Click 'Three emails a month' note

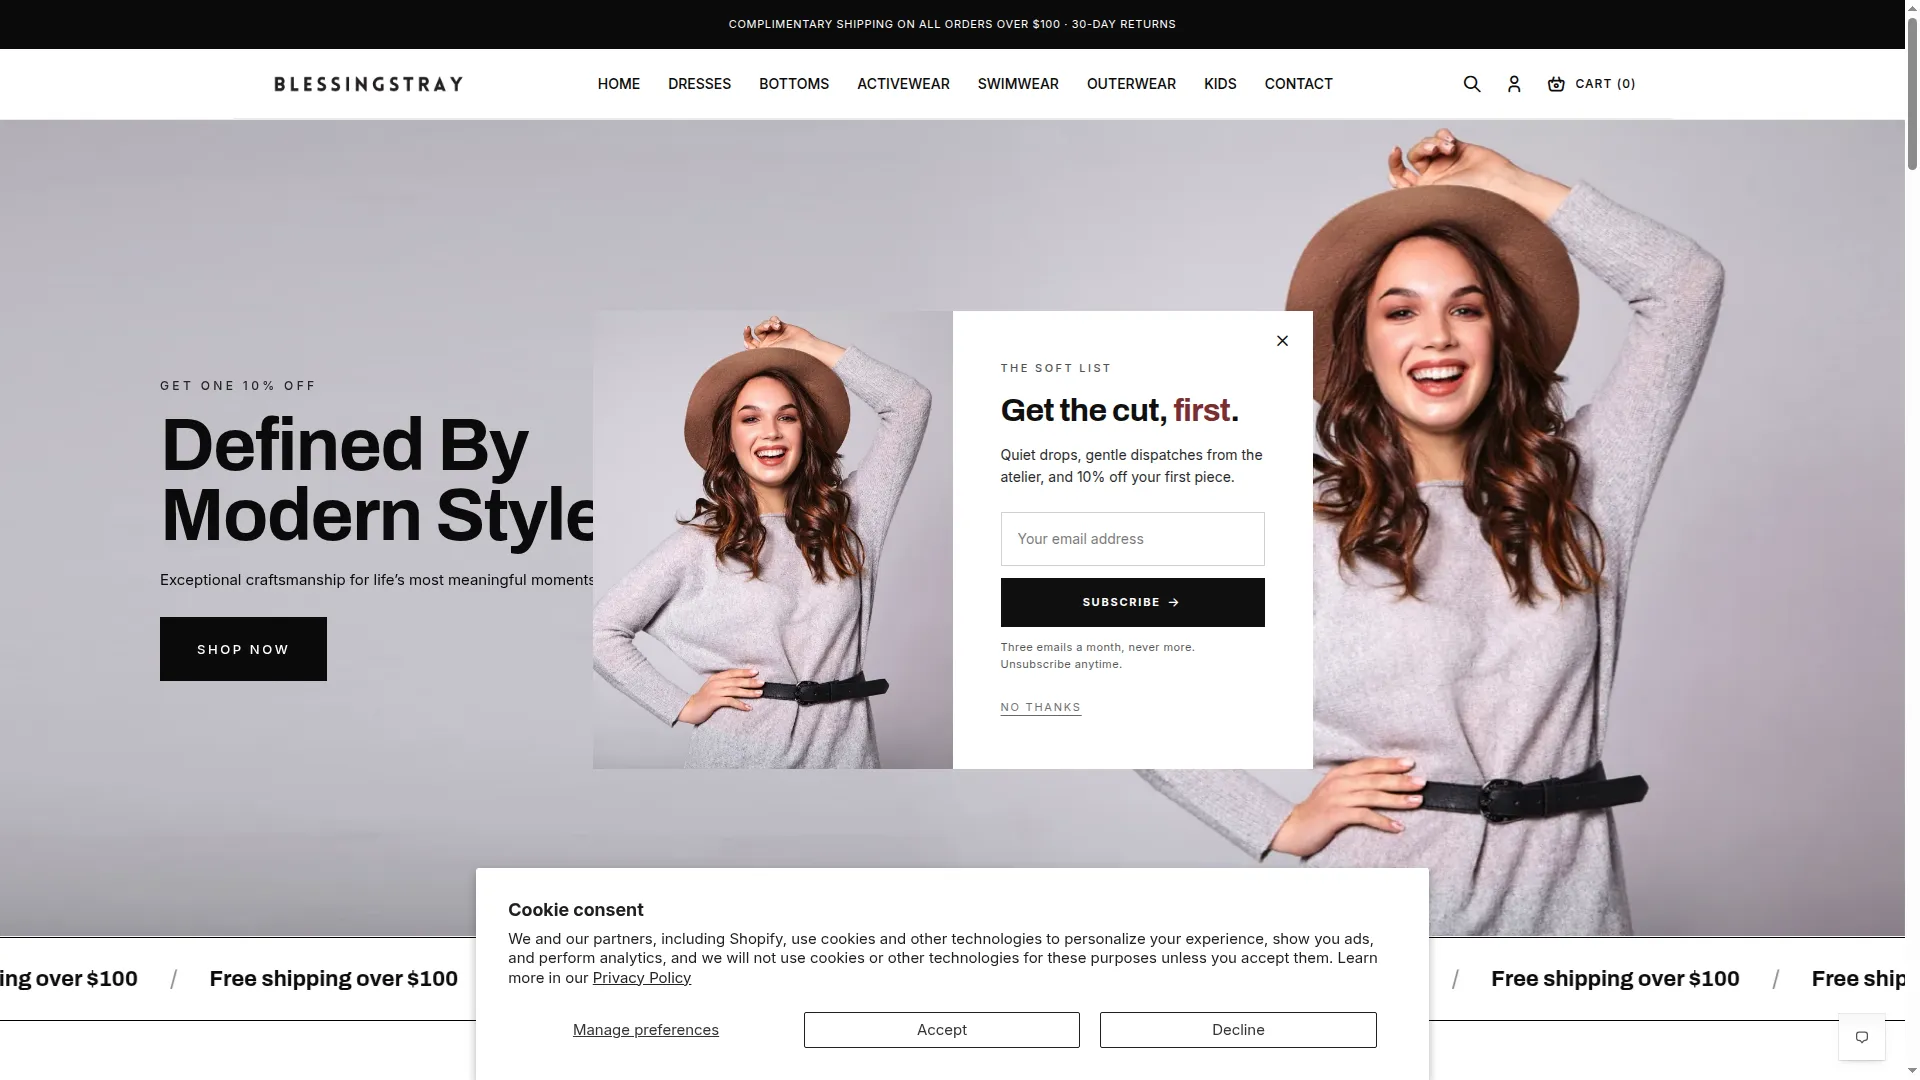coord(1098,655)
